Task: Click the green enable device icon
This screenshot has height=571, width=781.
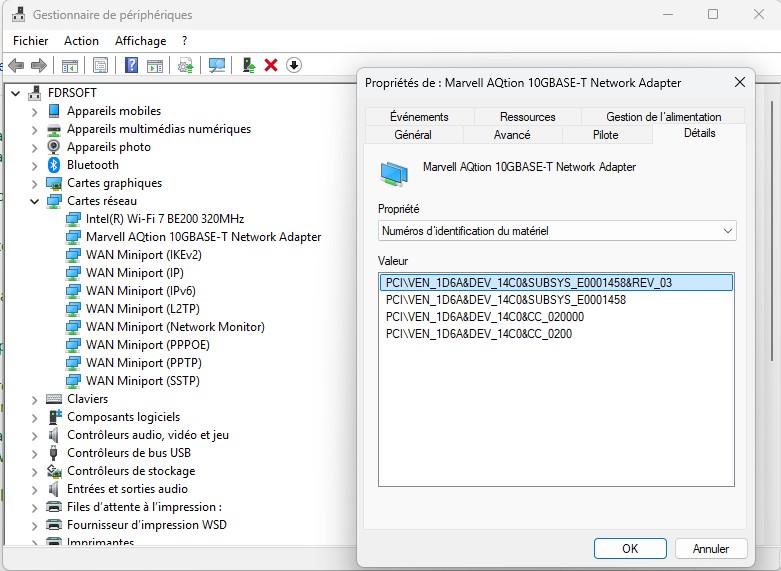Action: point(249,65)
